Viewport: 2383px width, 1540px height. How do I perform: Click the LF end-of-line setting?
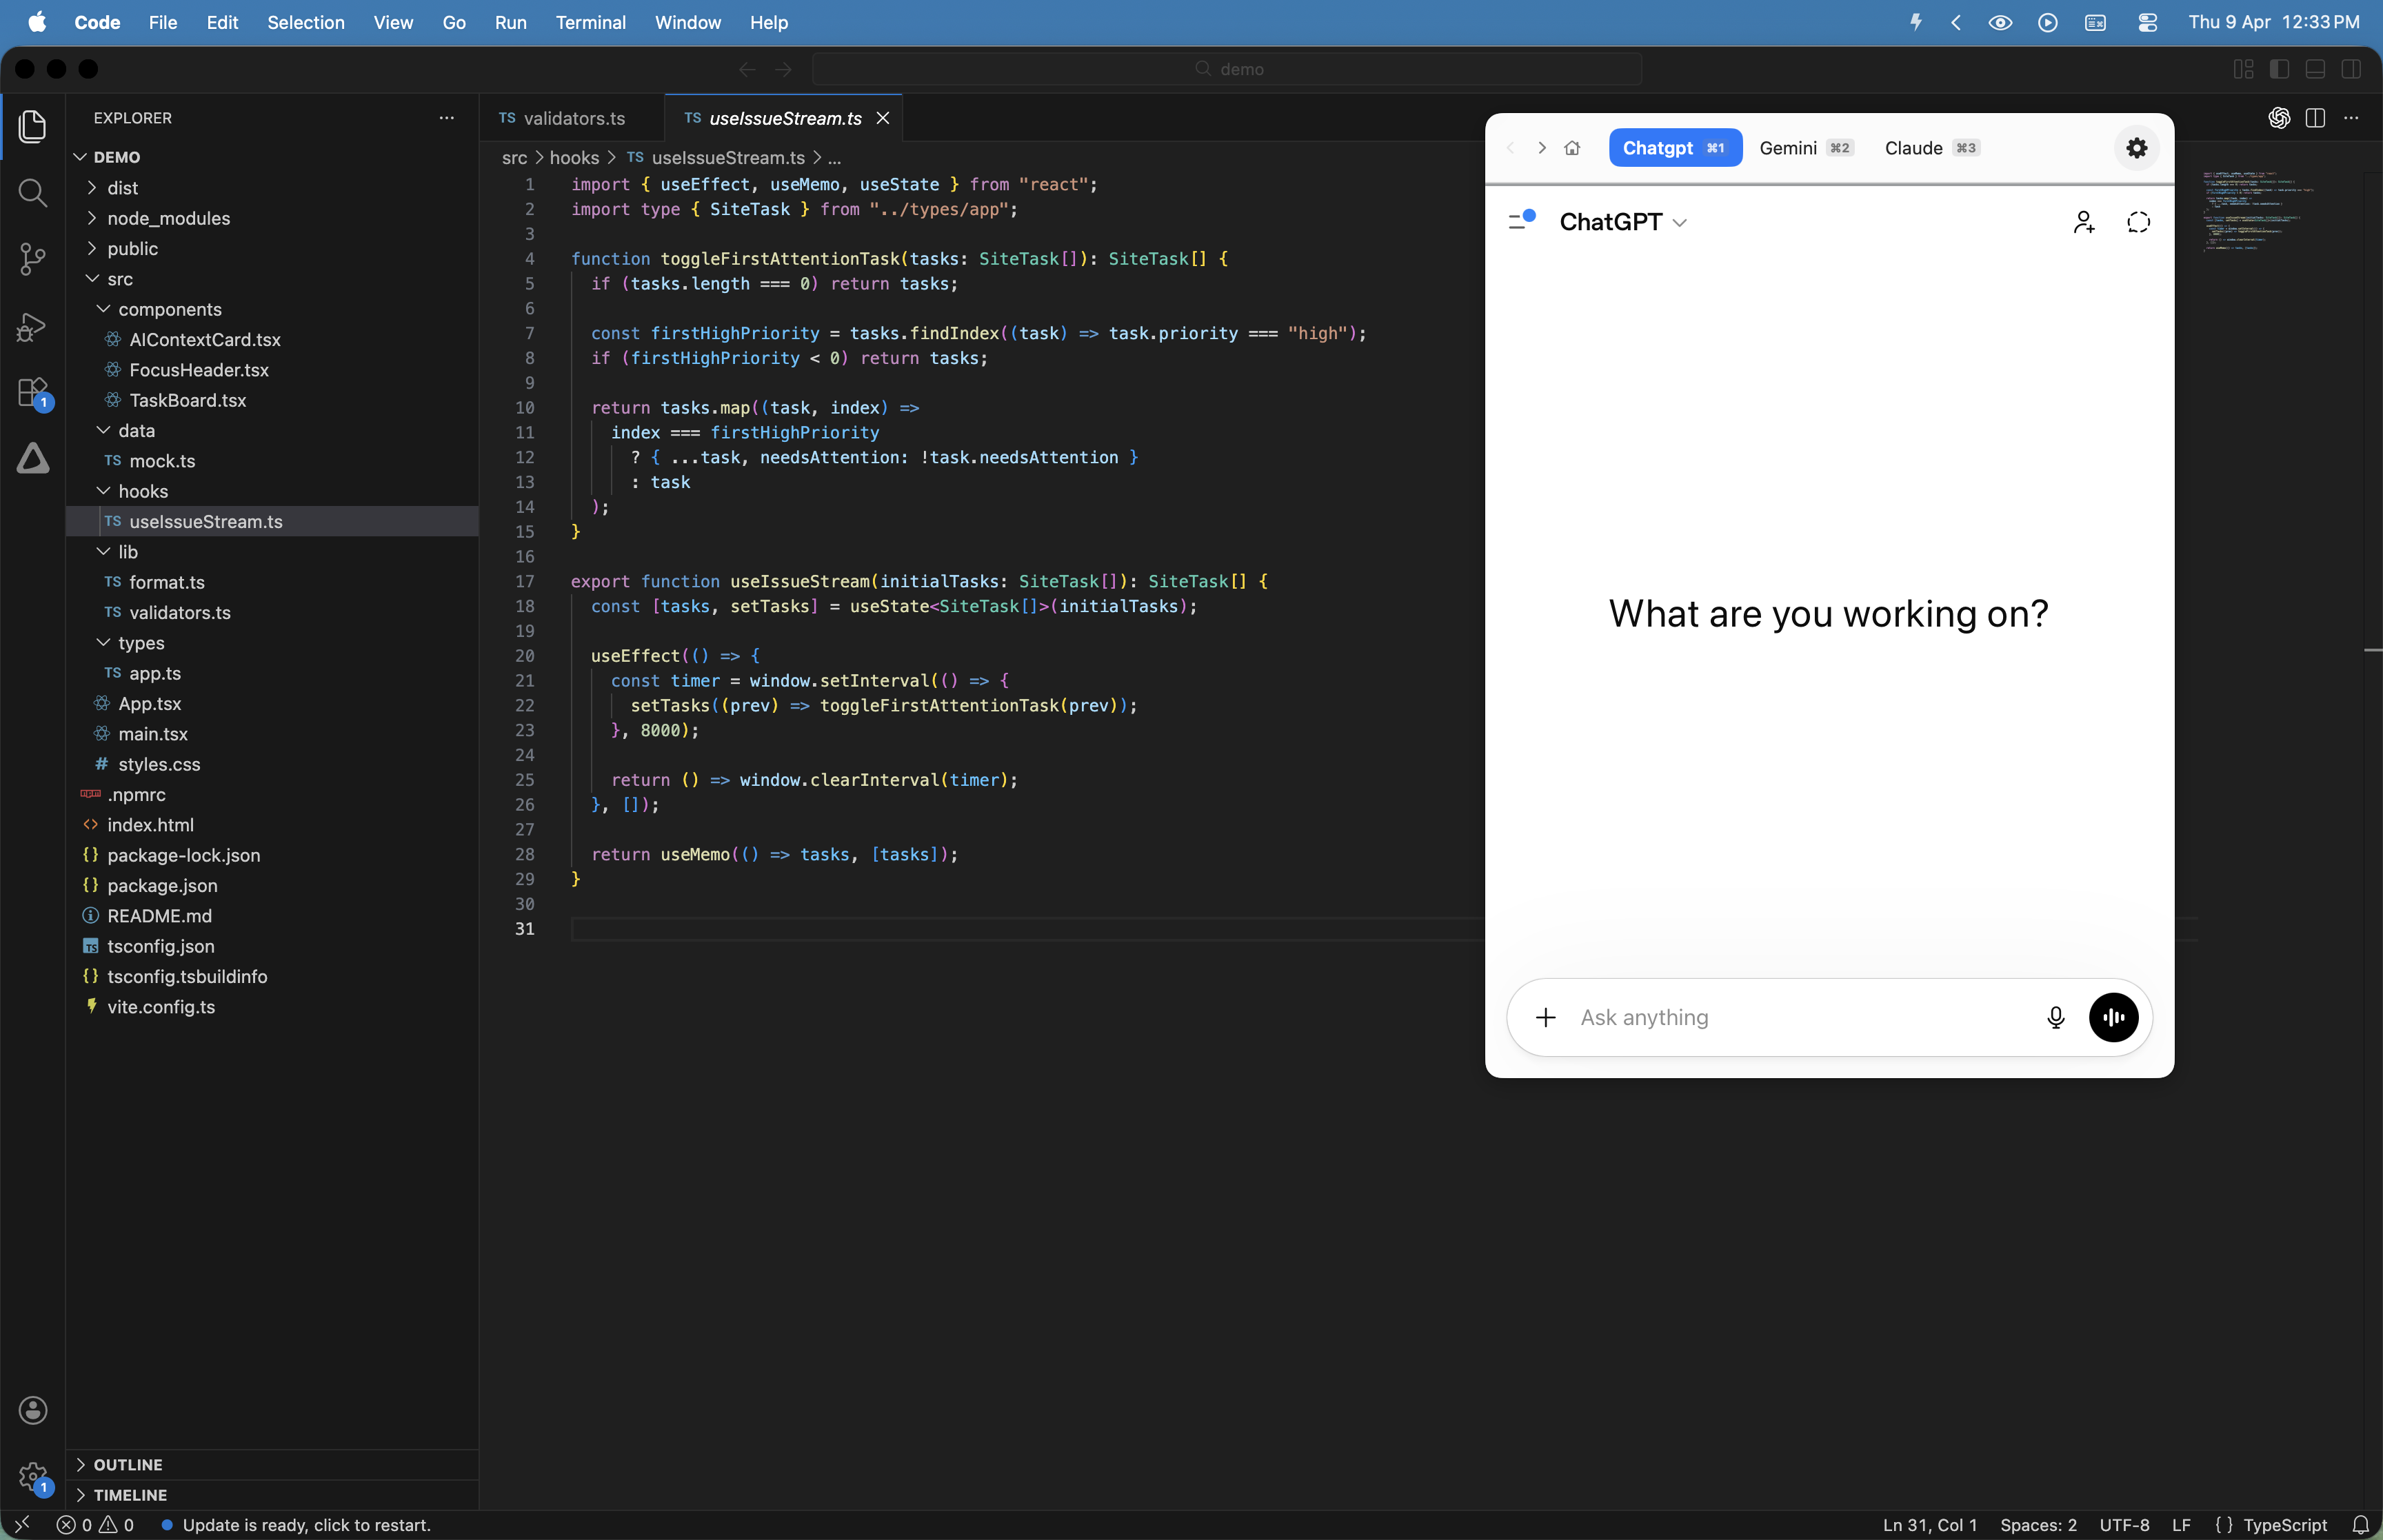coord(2182,1525)
